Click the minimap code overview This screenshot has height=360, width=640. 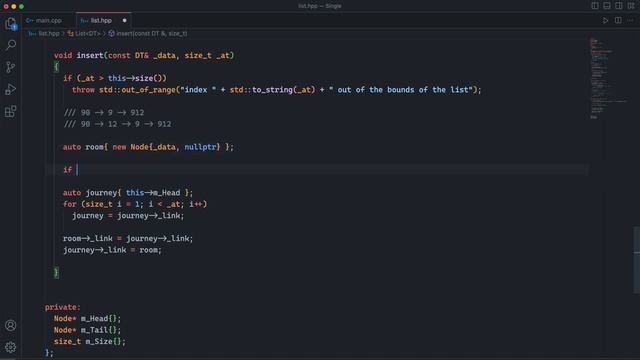click(608, 78)
